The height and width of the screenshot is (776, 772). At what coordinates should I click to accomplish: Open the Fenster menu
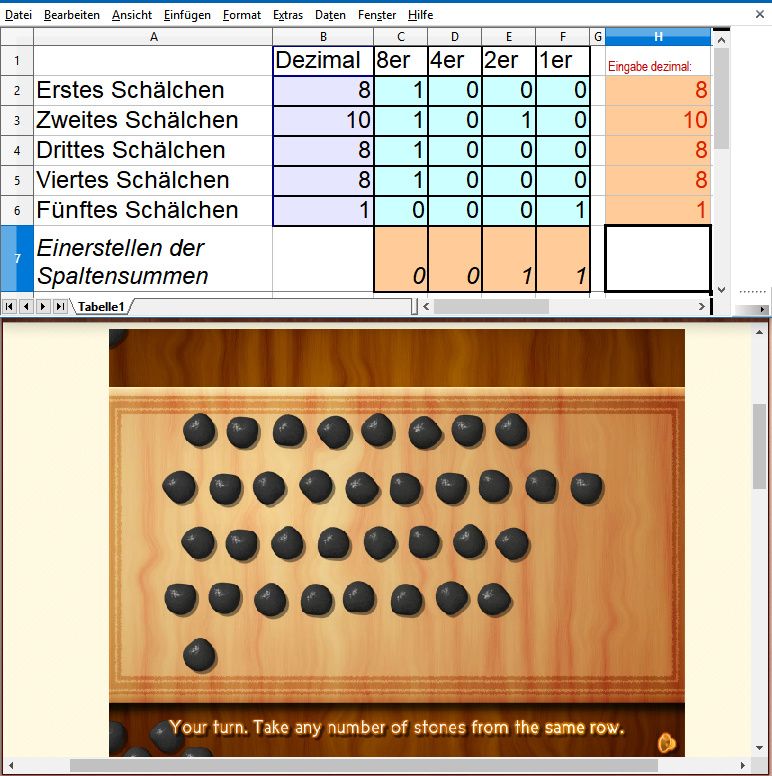point(377,15)
